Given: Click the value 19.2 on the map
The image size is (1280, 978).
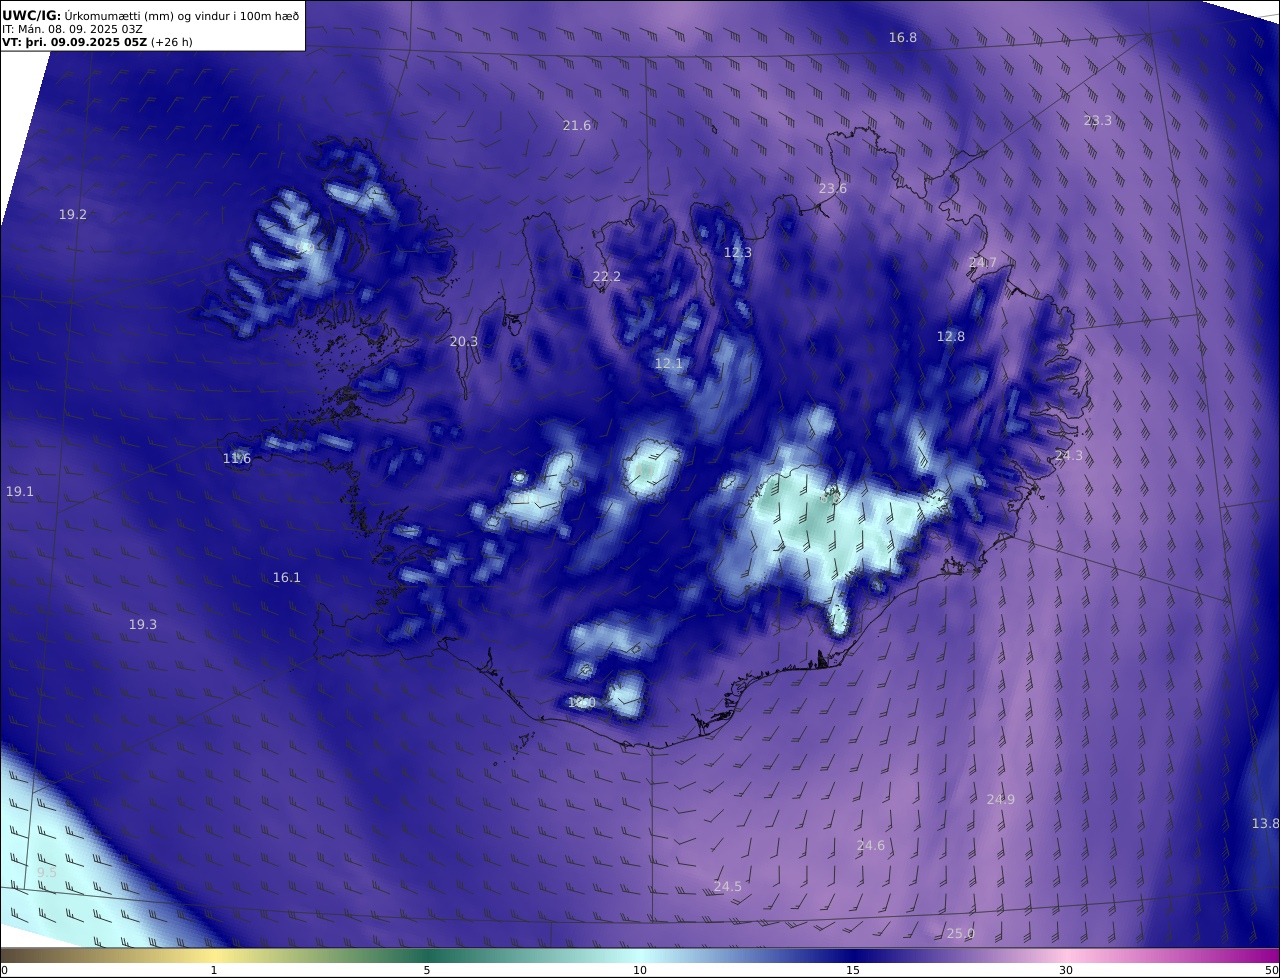Looking at the screenshot, I should (73, 214).
